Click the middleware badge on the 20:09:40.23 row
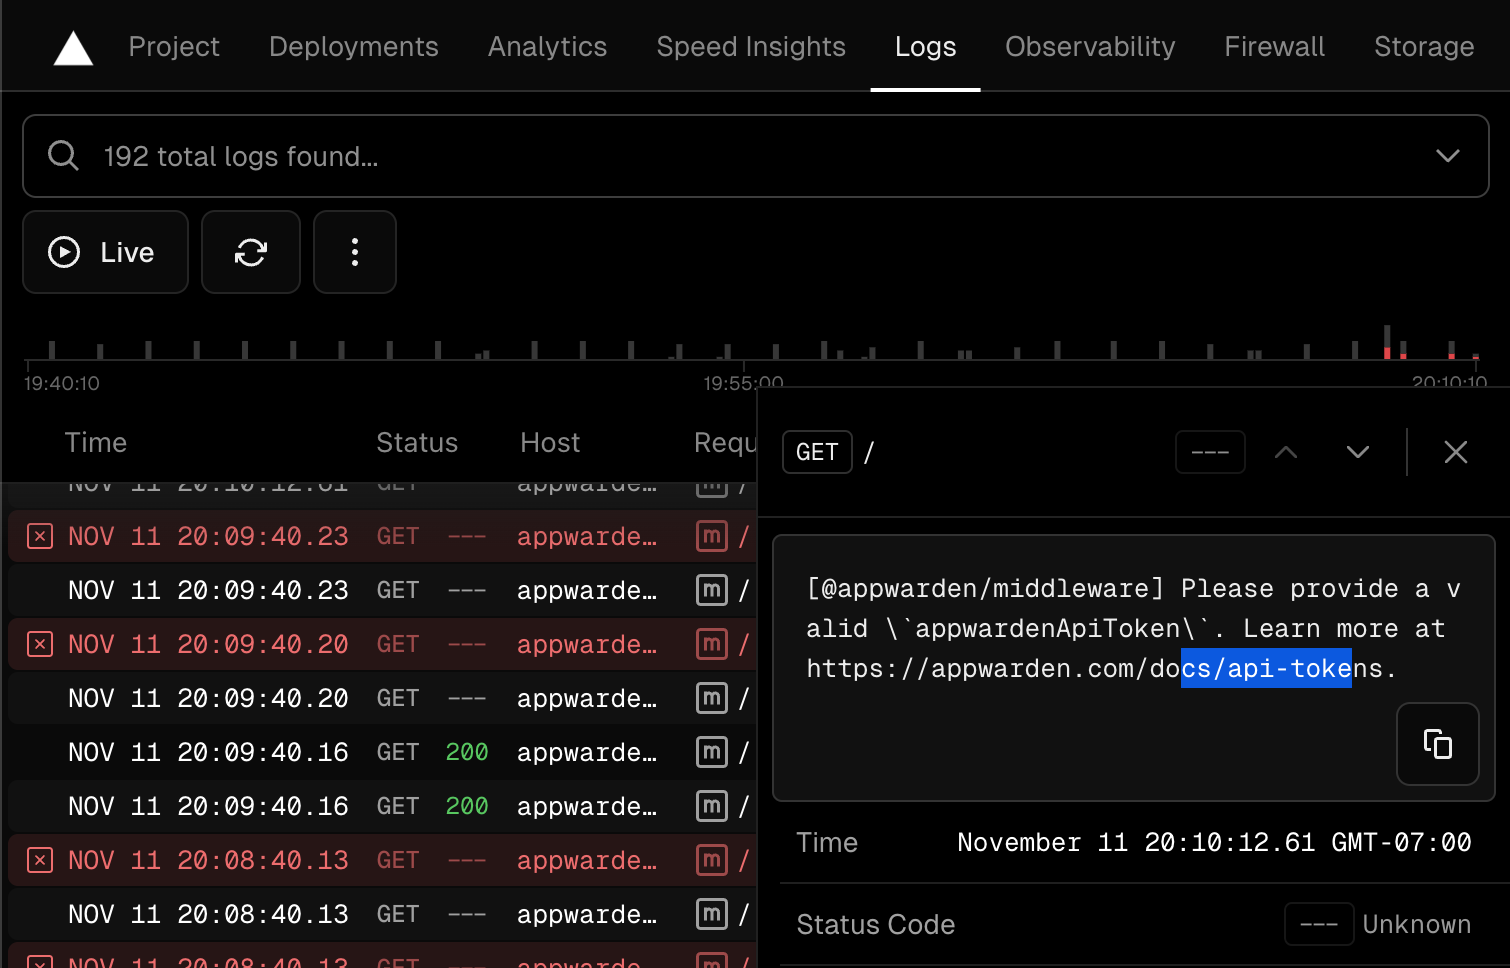Screen dimensions: 1510x968 point(711,536)
